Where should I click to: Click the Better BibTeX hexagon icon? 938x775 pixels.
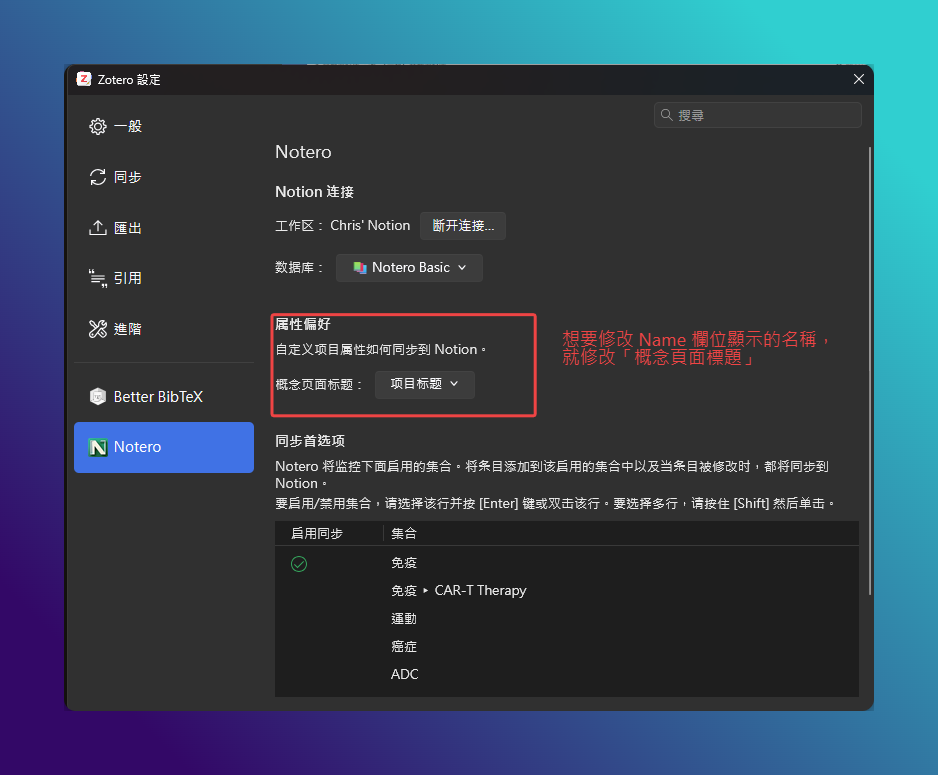(x=98, y=396)
